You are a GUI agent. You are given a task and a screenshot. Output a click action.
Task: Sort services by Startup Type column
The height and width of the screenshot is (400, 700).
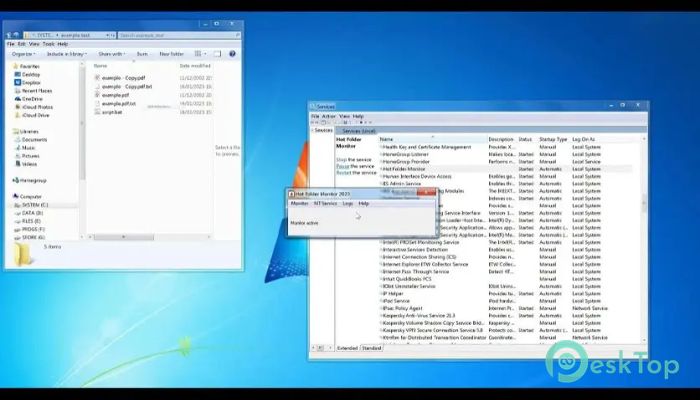click(554, 139)
